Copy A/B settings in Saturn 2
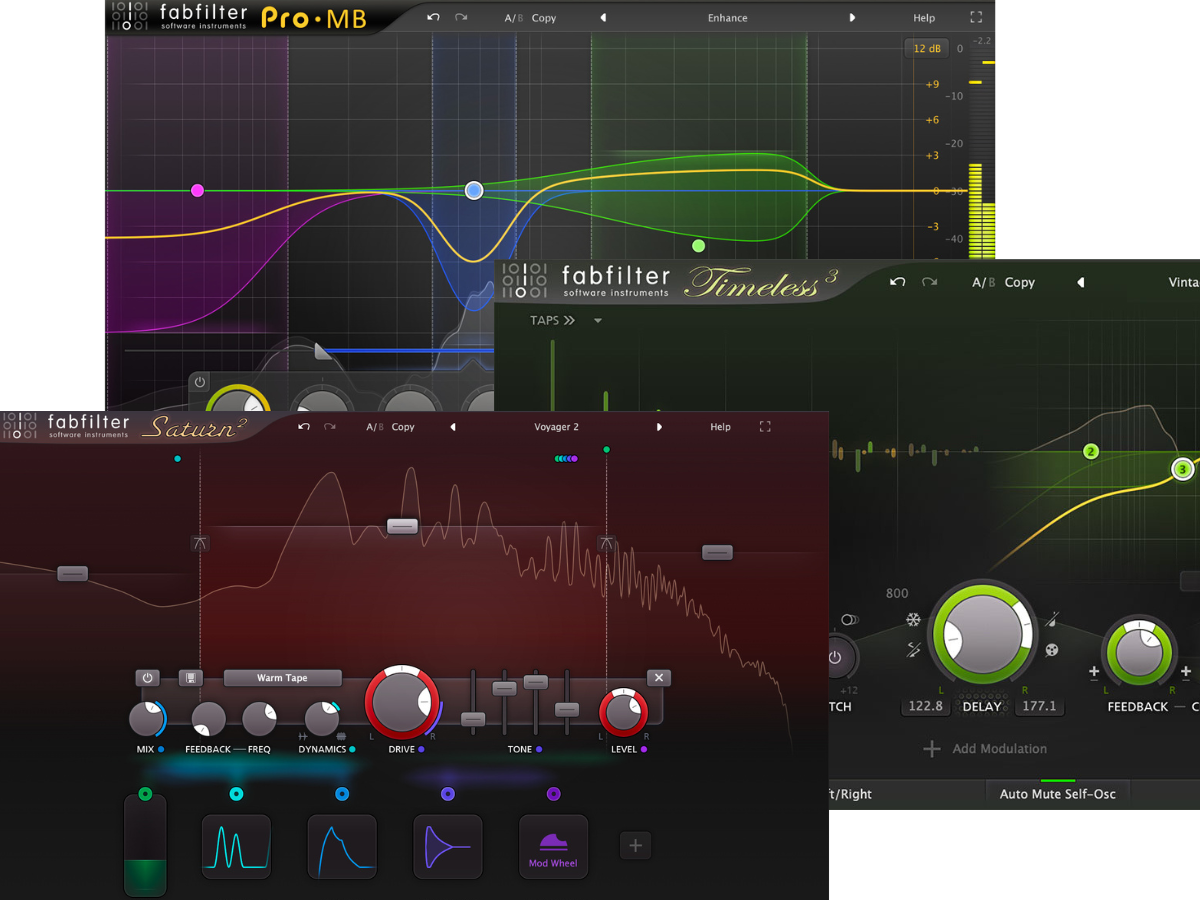The height and width of the screenshot is (900, 1200). coord(403,427)
